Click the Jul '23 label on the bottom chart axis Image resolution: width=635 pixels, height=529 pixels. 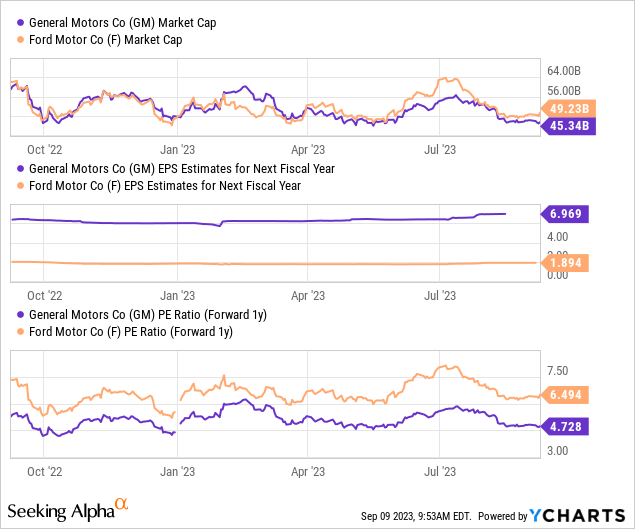[441, 468]
